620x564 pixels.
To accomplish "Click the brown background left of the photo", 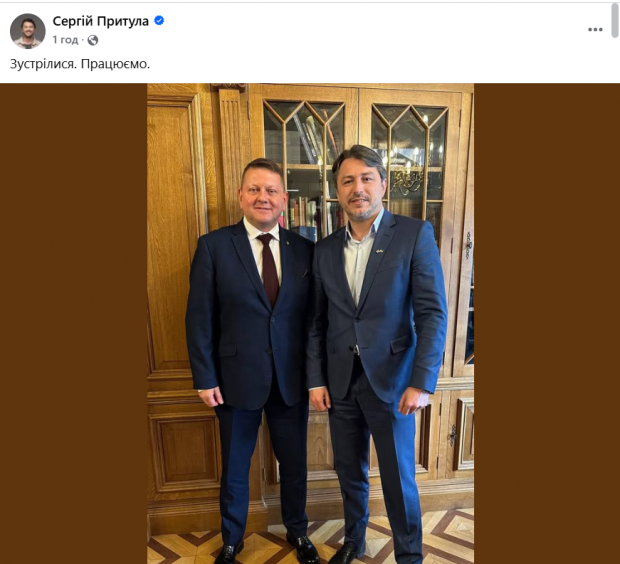I will click(x=74, y=324).
